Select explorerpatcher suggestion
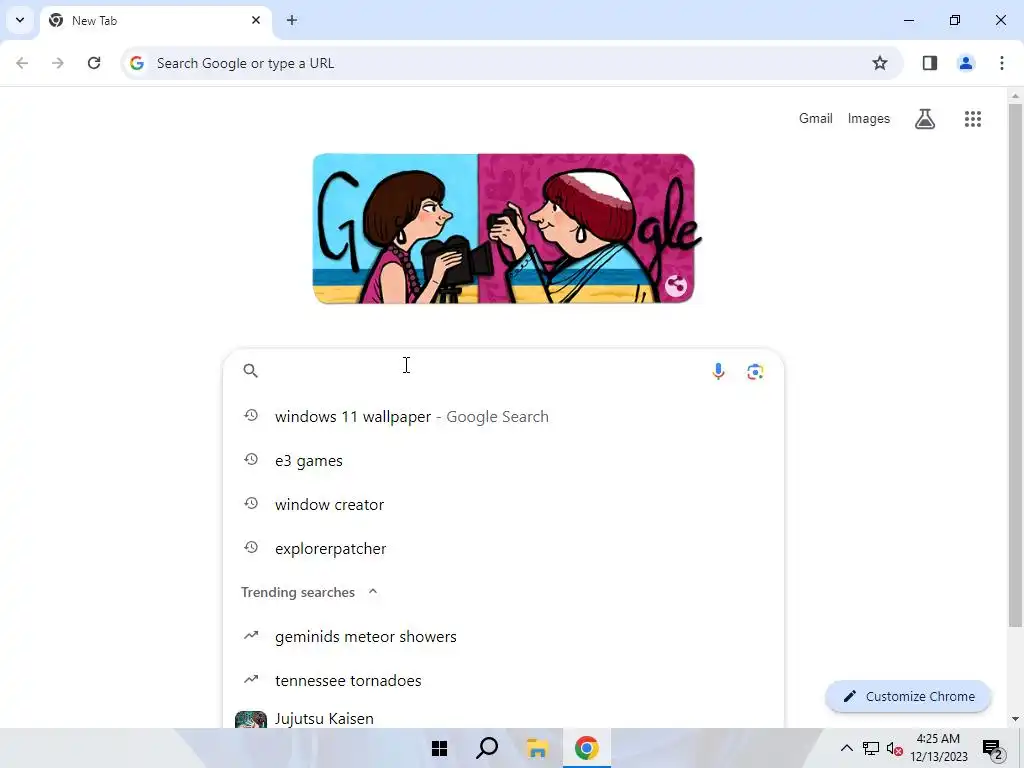 point(503,549)
